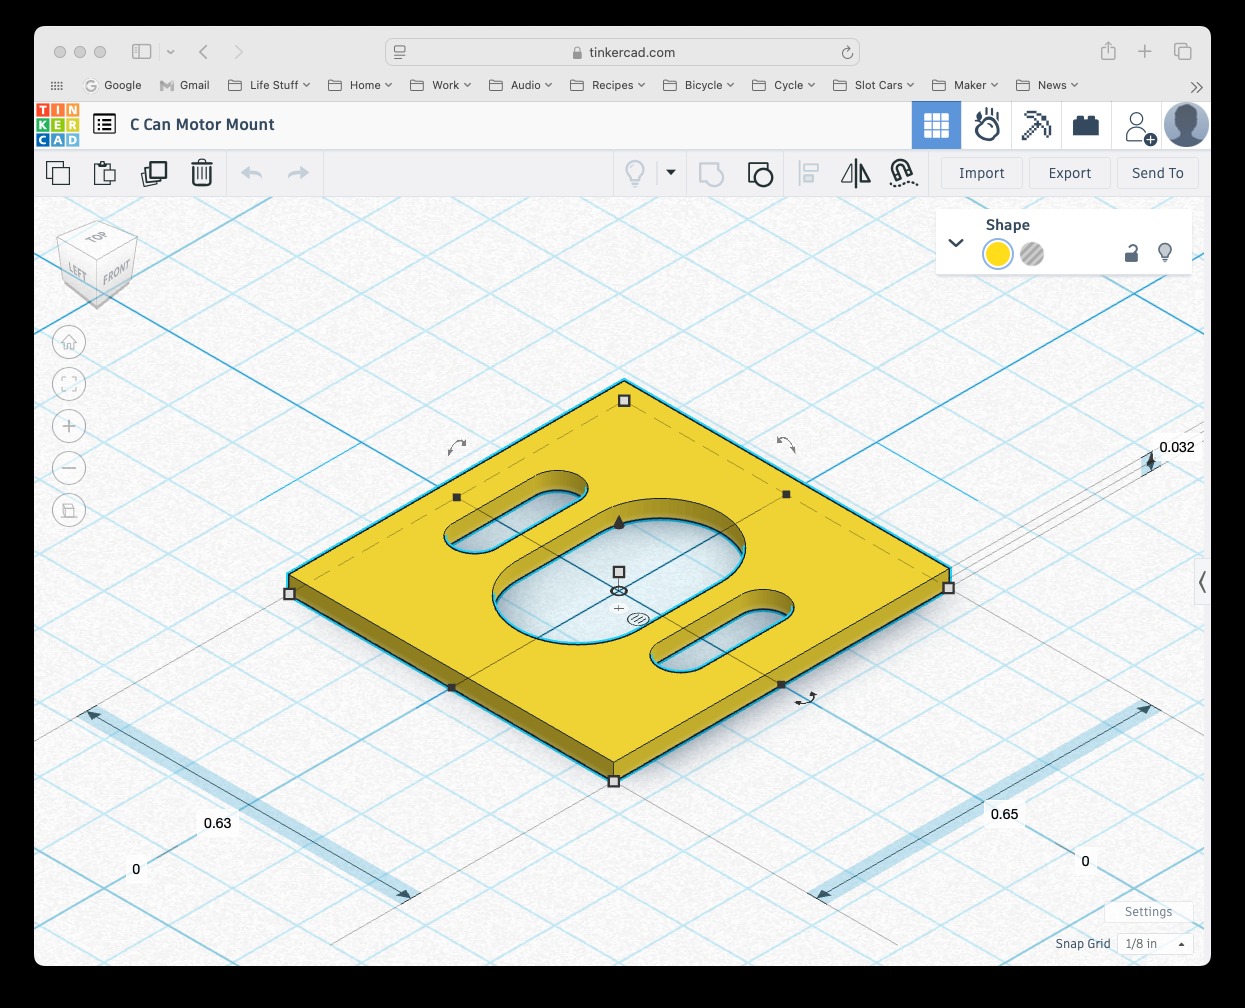Open the Blocks pickaxe mode
This screenshot has height=1008, width=1245.
[1036, 125]
